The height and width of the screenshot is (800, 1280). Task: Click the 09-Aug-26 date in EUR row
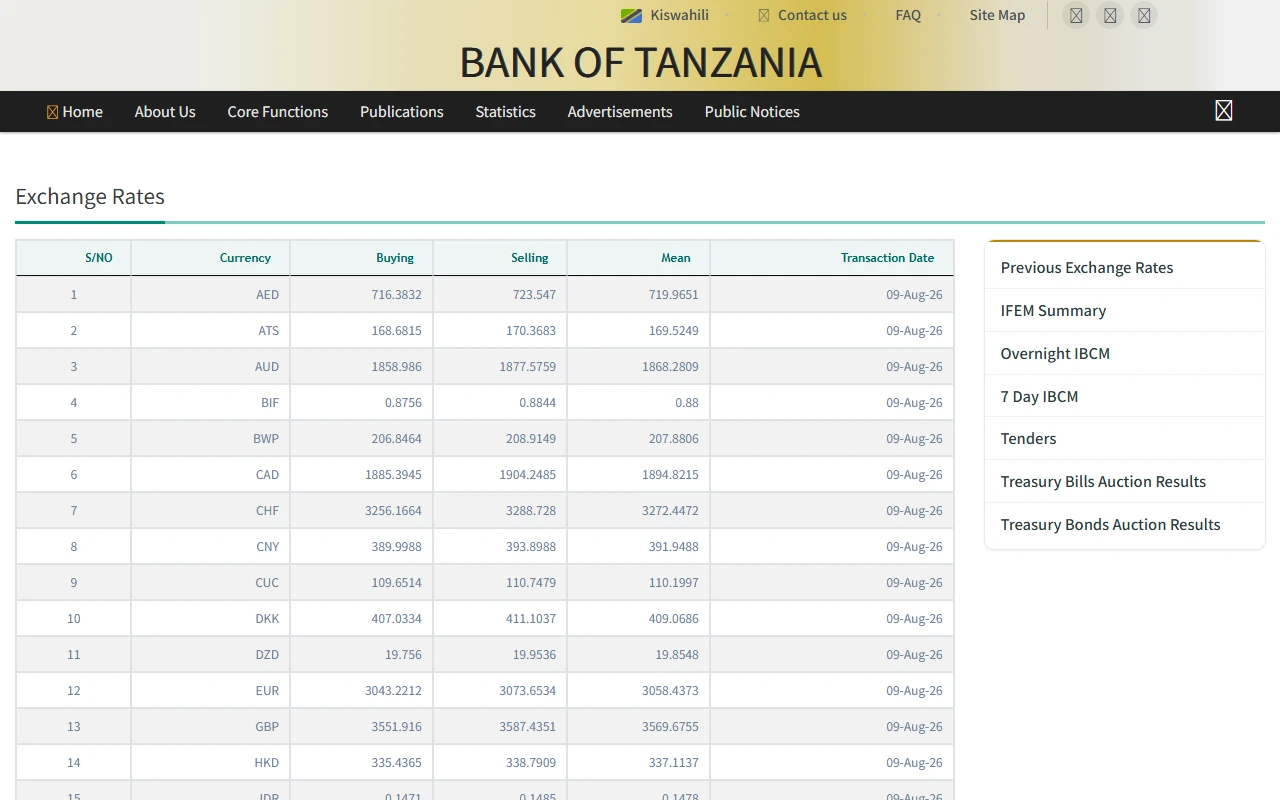(914, 691)
